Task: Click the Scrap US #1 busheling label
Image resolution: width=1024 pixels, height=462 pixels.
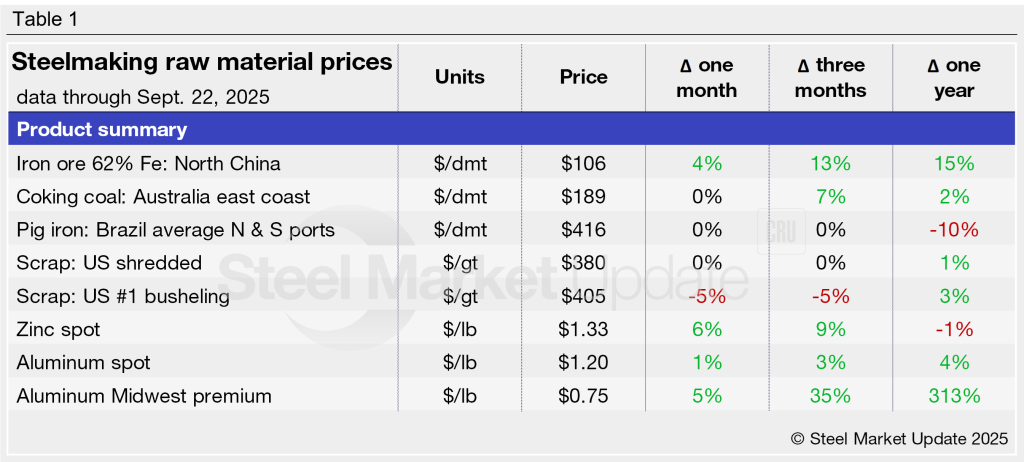Action: tap(123, 297)
